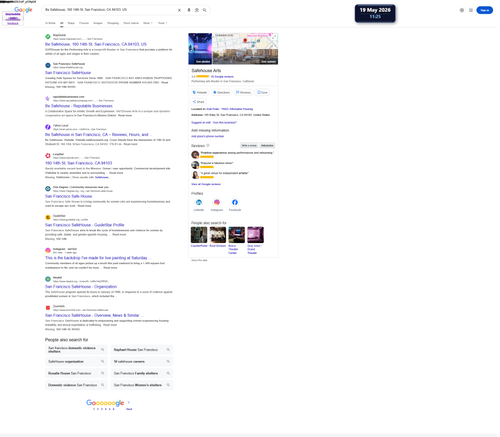
Task: Open the Shopping search tab
Action: 113,23
